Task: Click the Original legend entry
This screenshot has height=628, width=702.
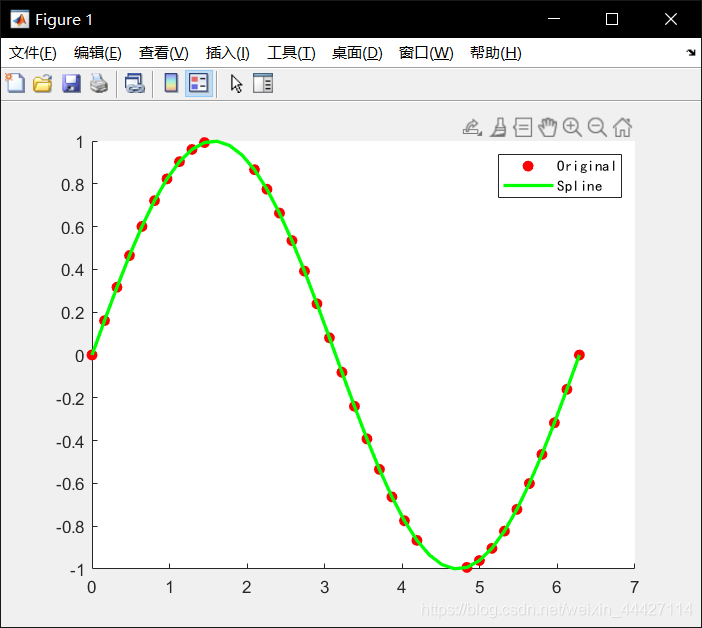Action: [586, 166]
